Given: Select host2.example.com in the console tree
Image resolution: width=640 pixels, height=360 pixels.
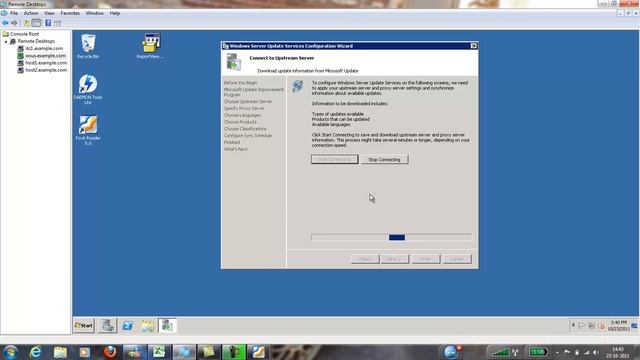Looking at the screenshot, I should point(46,70).
